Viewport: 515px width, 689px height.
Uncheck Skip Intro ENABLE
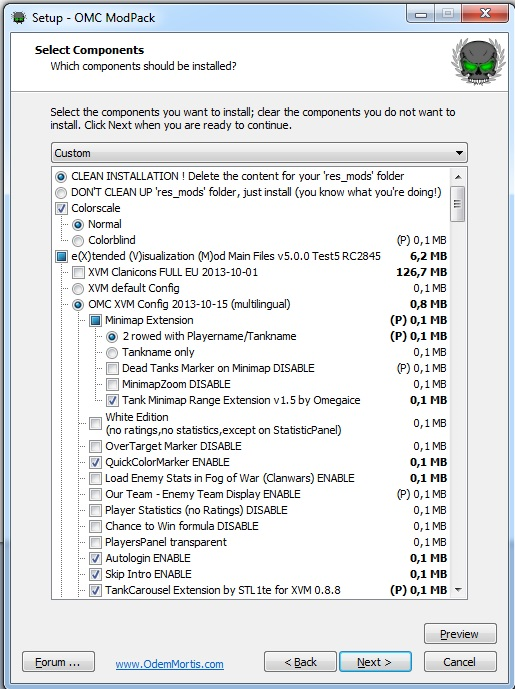pos(95,574)
